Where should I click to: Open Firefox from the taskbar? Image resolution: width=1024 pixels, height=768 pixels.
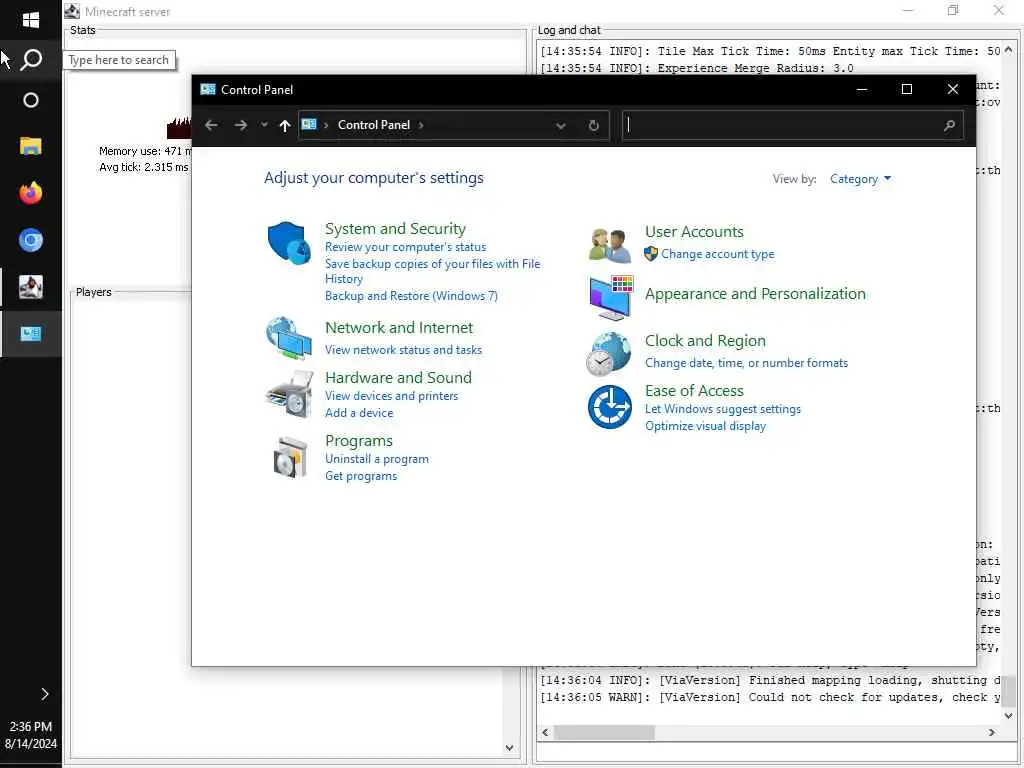pos(31,193)
